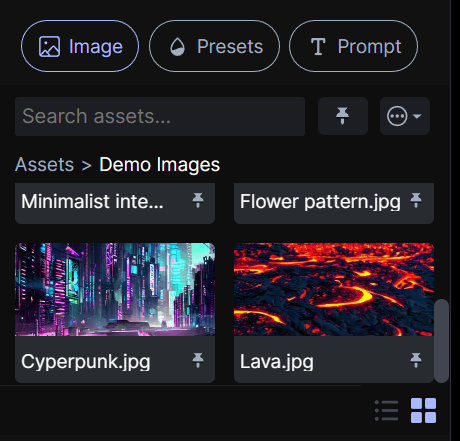This screenshot has width=460, height=441.
Task: Go back to Assets breadcrumb
Action: pyautogui.click(x=44, y=164)
